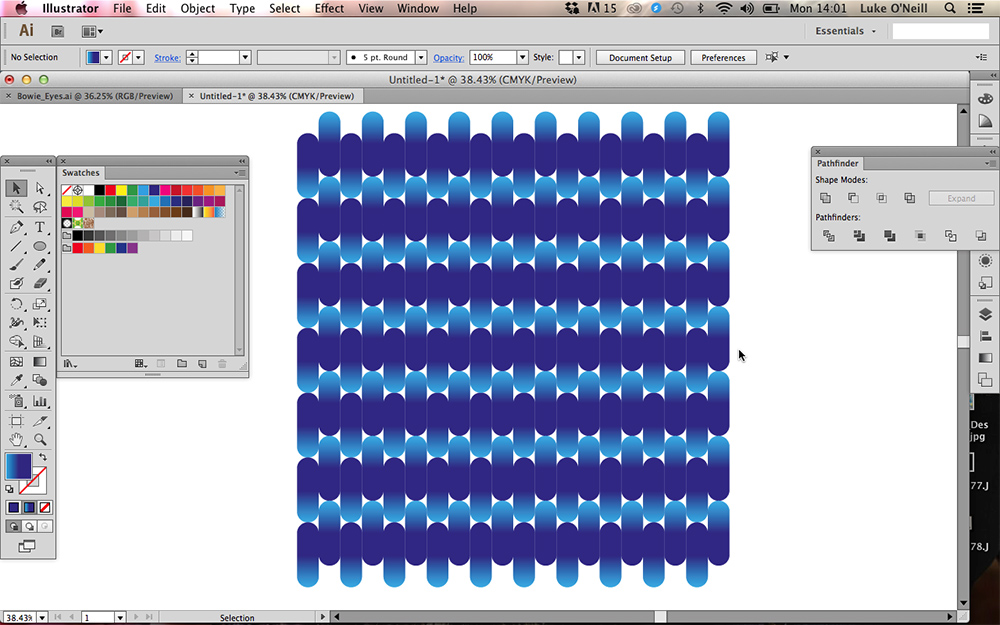Open the Object menu
This screenshot has height=625, width=1000.
pos(198,8)
